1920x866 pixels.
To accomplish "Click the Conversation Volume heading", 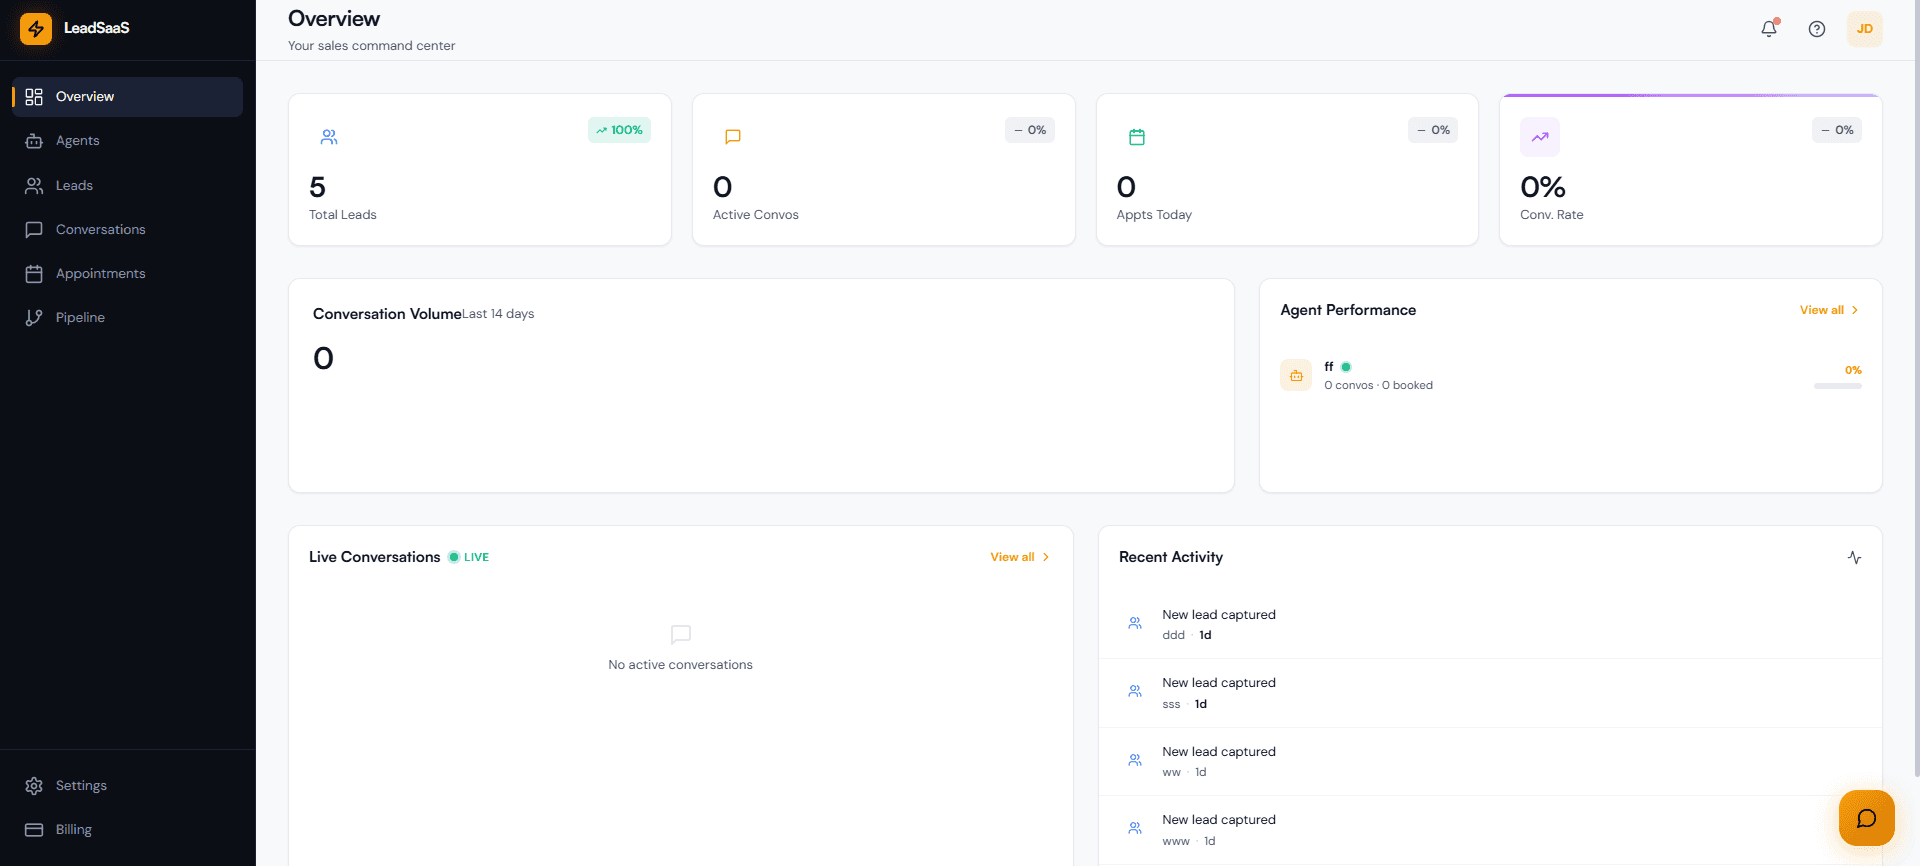I will (x=387, y=314).
